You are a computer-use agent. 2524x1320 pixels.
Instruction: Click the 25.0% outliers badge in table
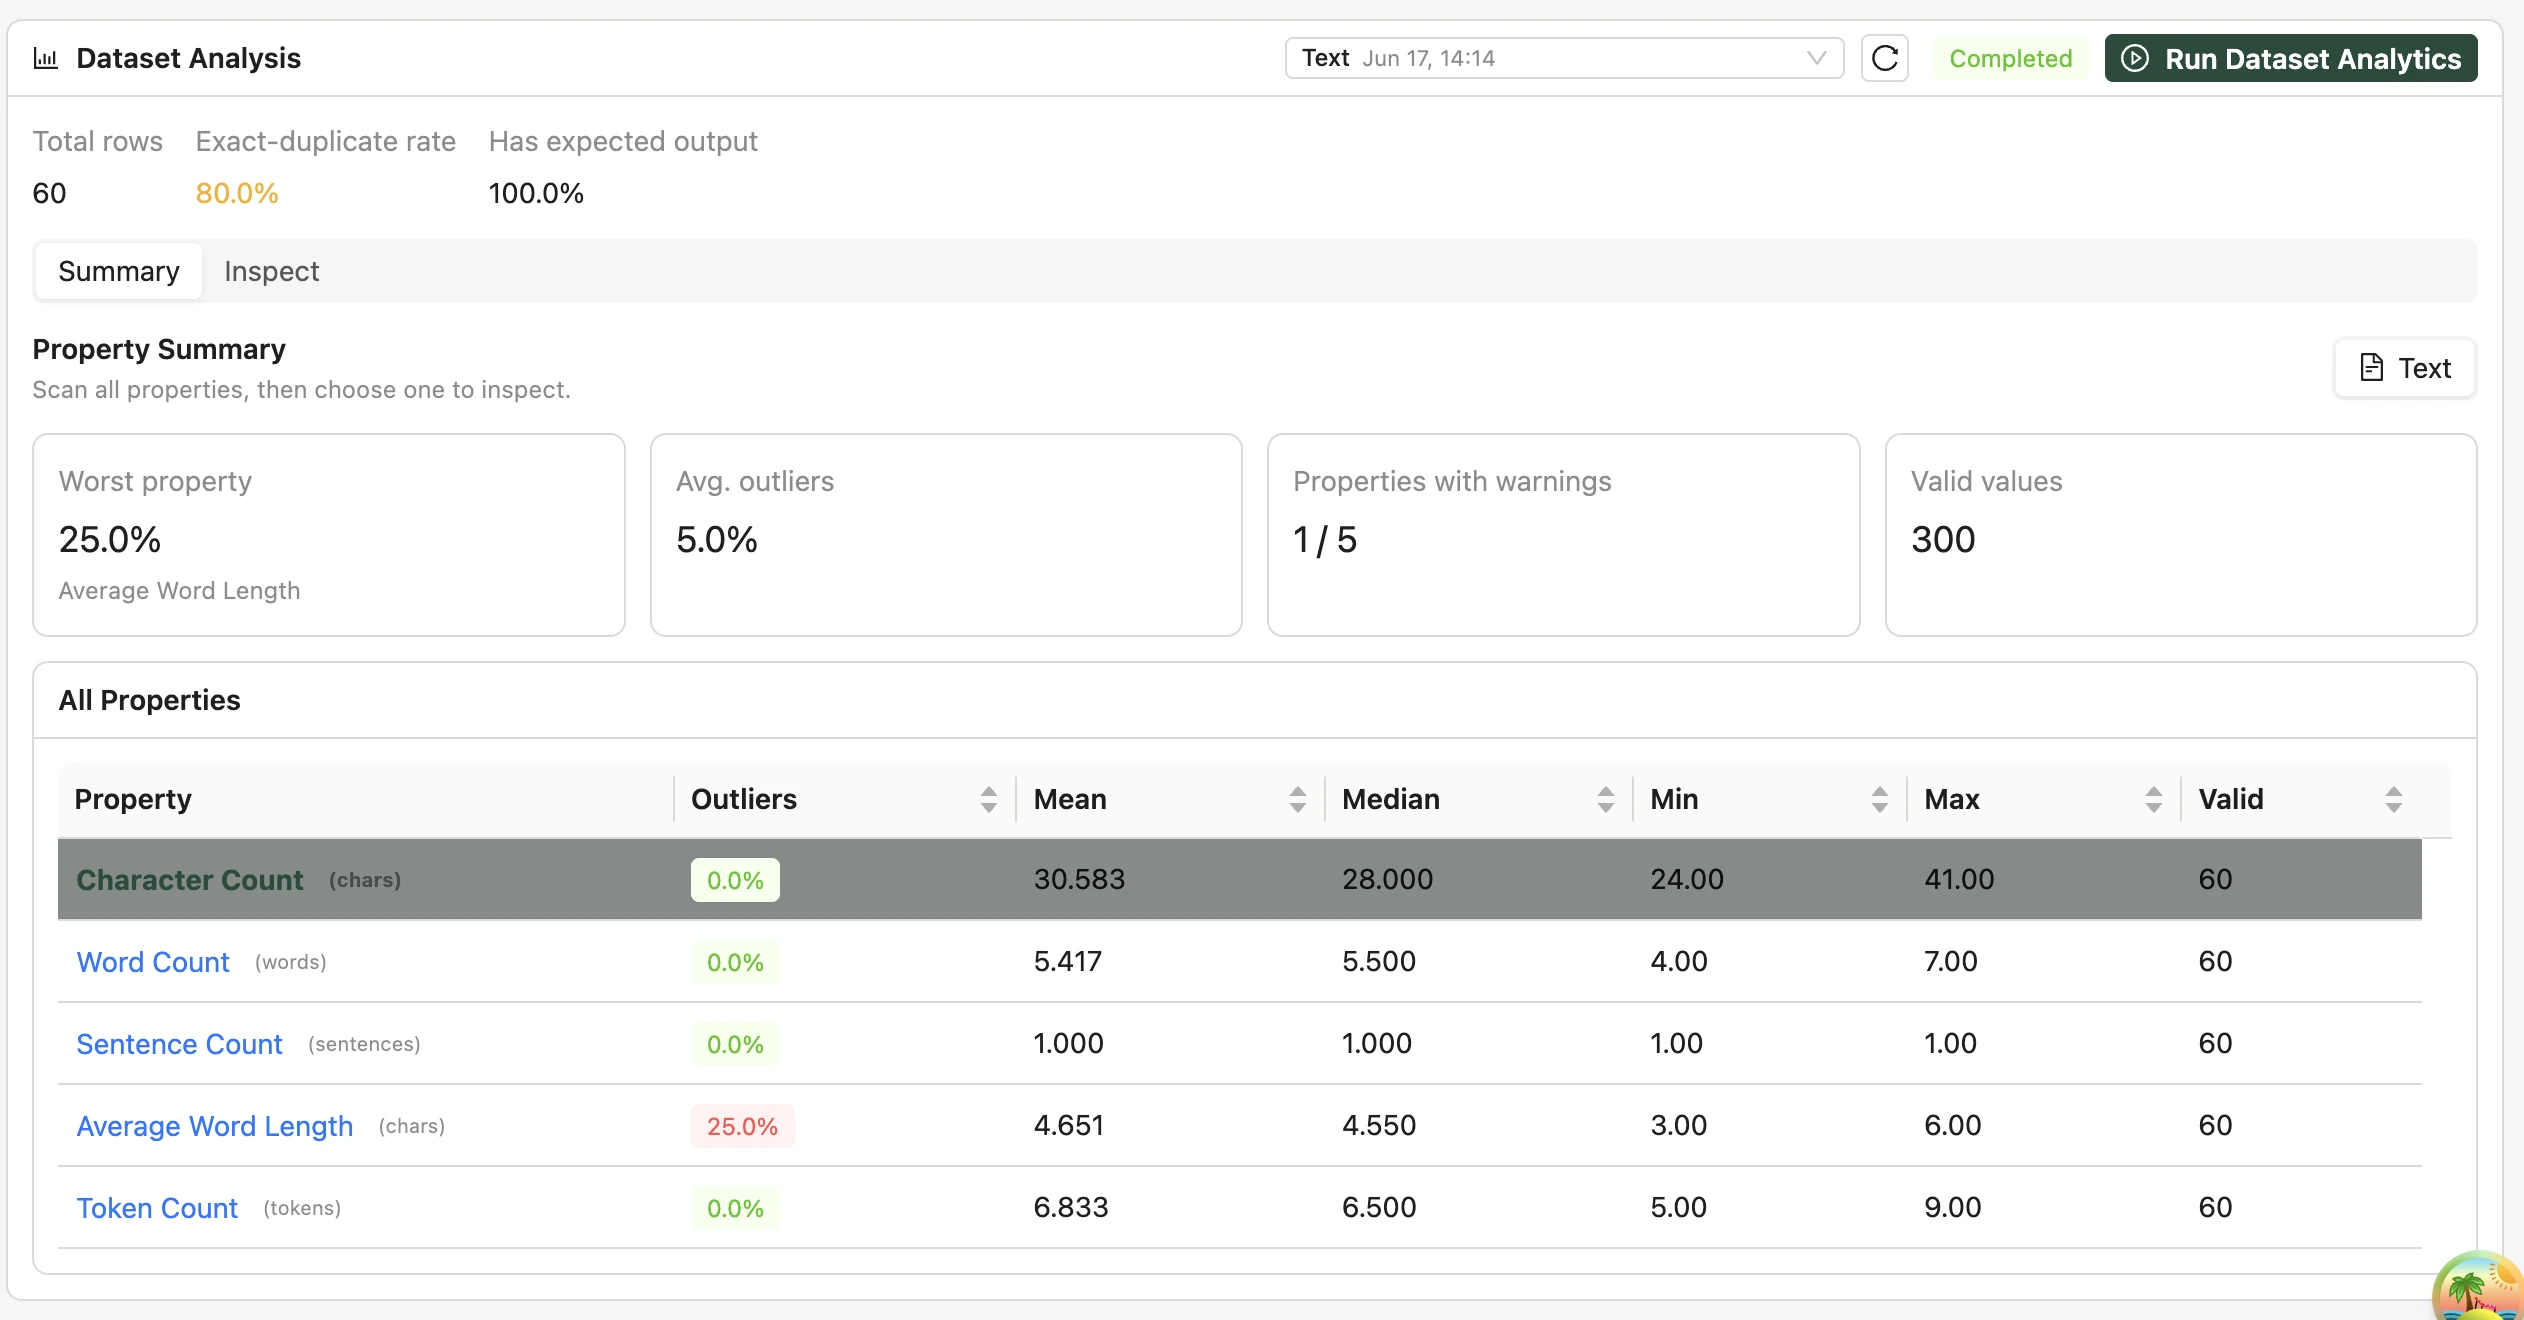pos(742,1126)
